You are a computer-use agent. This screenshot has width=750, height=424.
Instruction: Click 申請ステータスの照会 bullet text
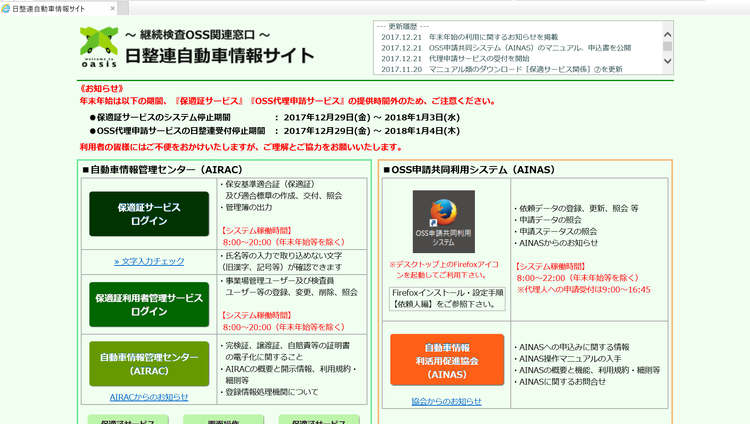click(x=556, y=231)
